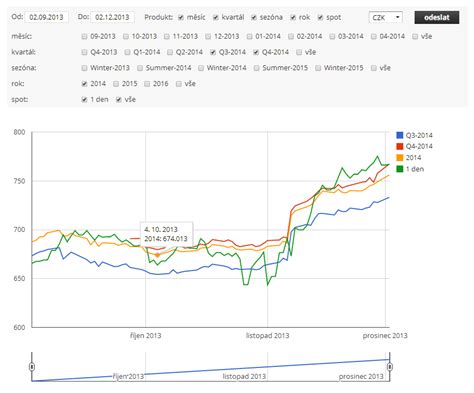Click the right range slider handle
Viewport: 474px width, 393px height.
coord(390,367)
